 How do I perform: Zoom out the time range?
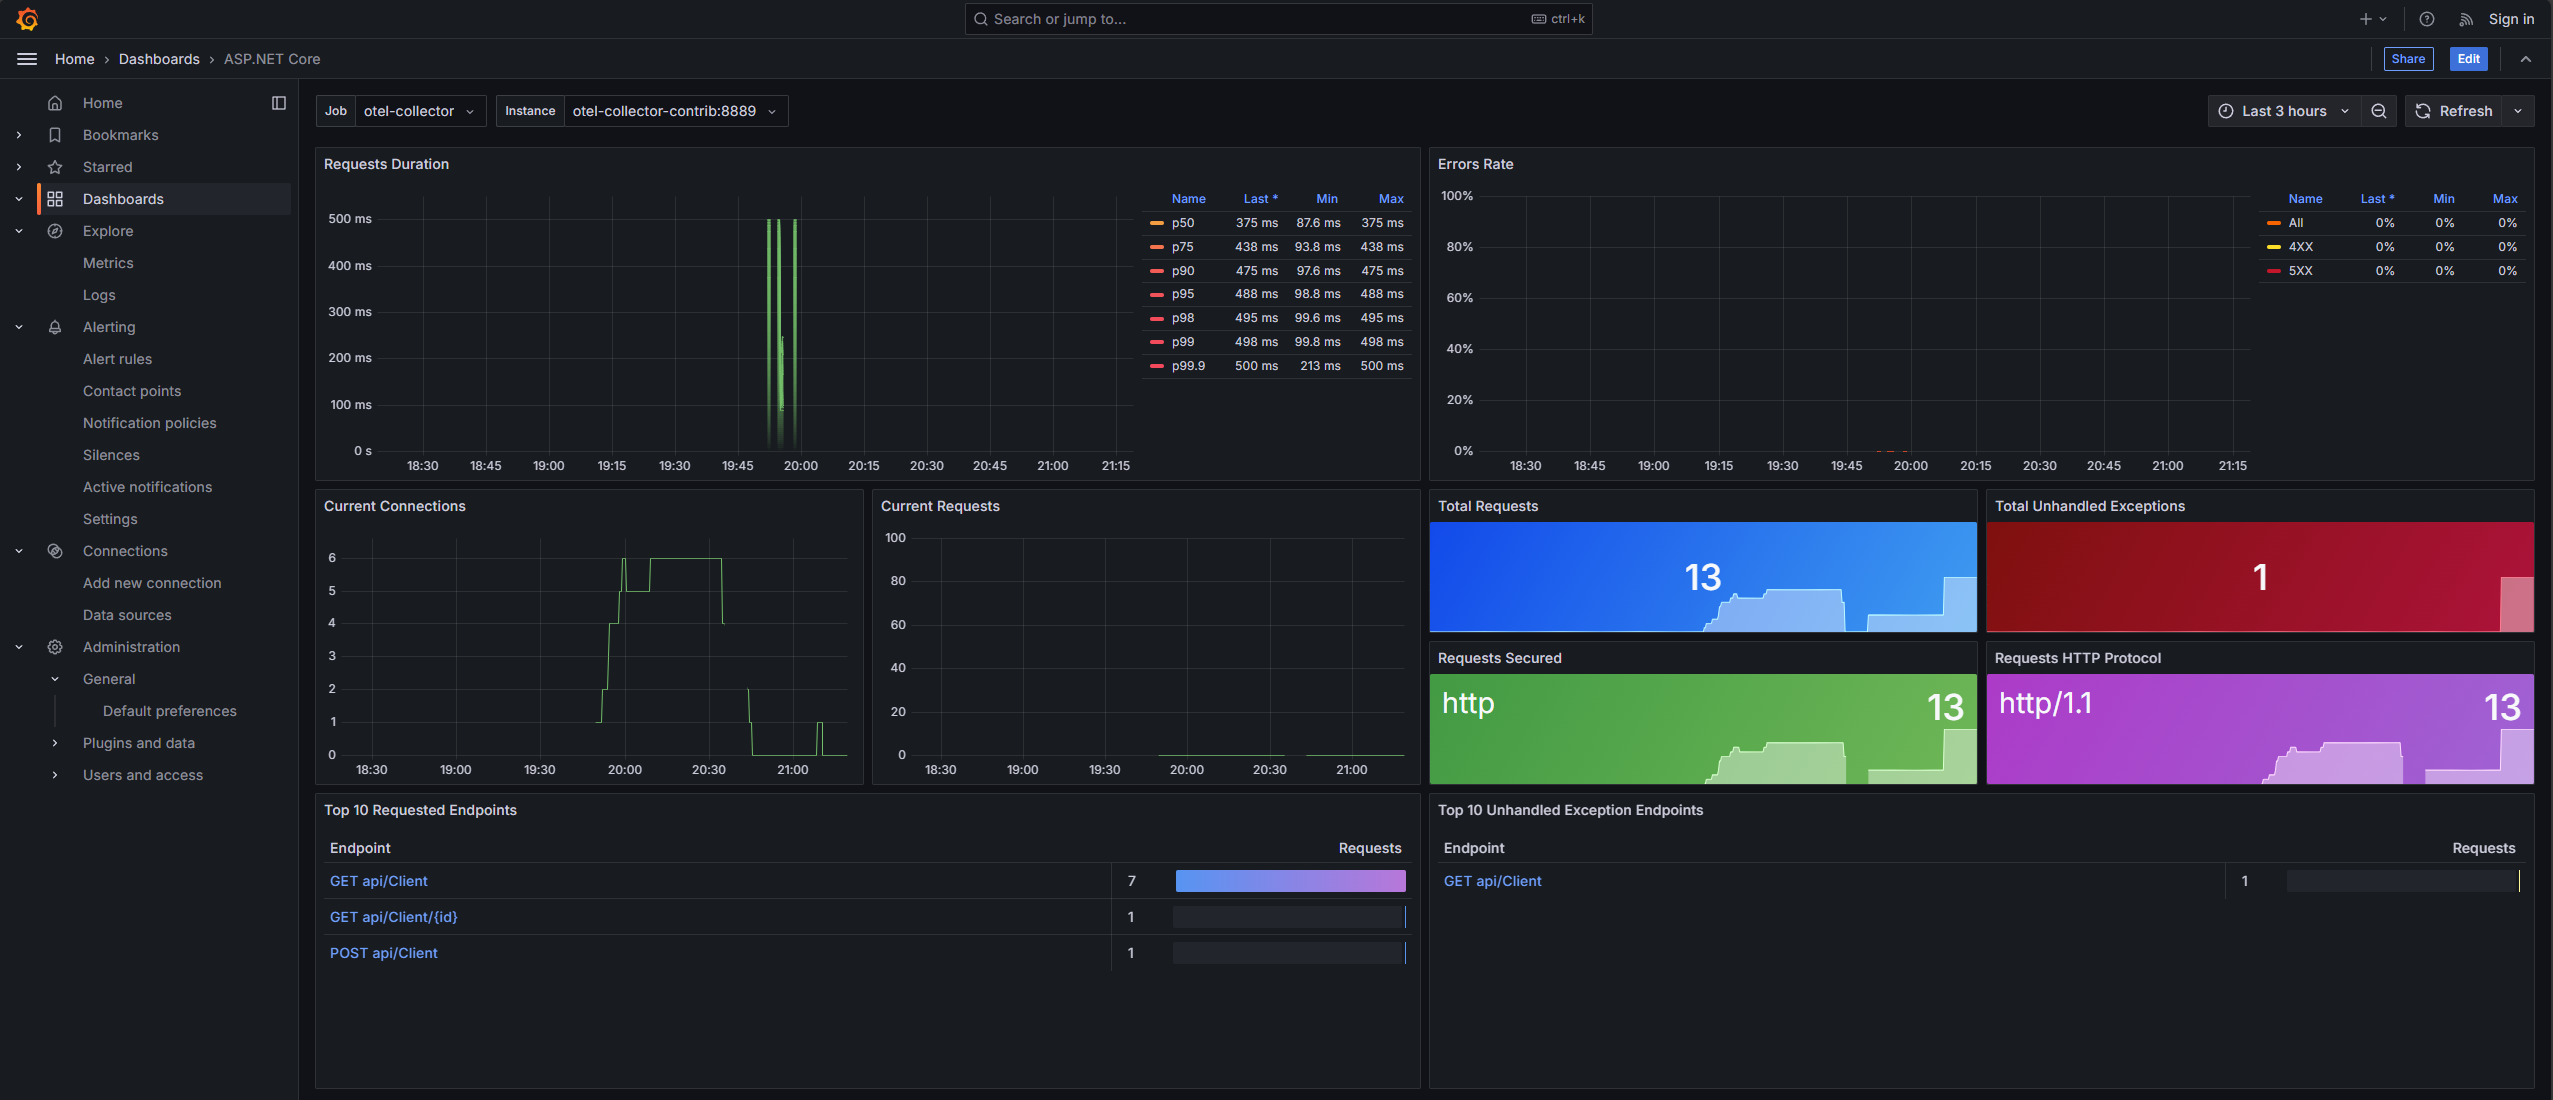(2379, 111)
